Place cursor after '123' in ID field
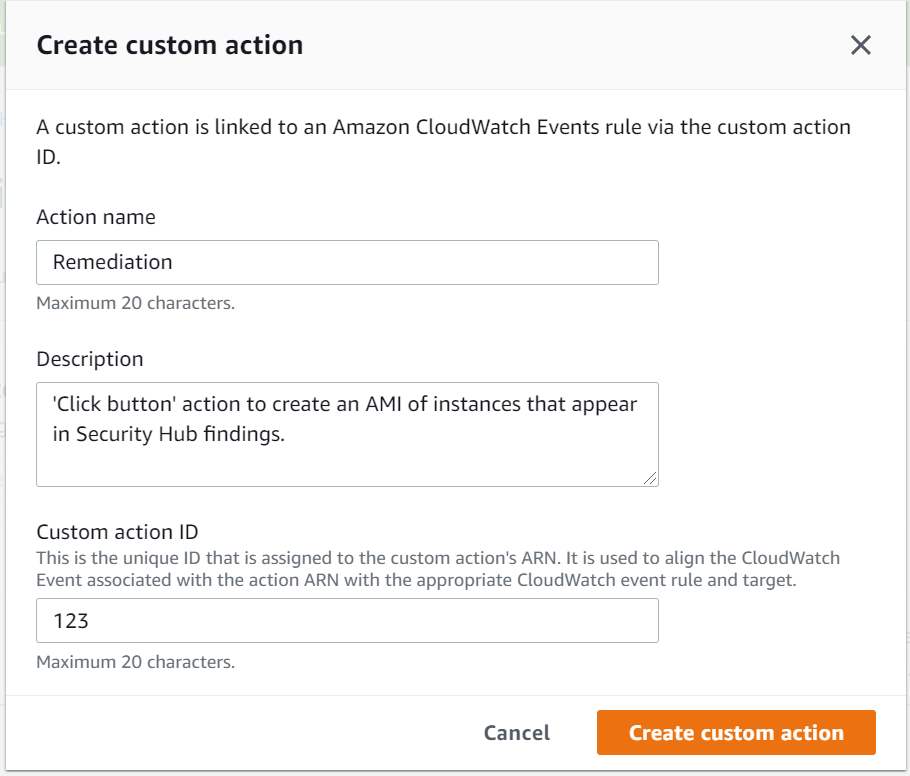 click(91, 621)
